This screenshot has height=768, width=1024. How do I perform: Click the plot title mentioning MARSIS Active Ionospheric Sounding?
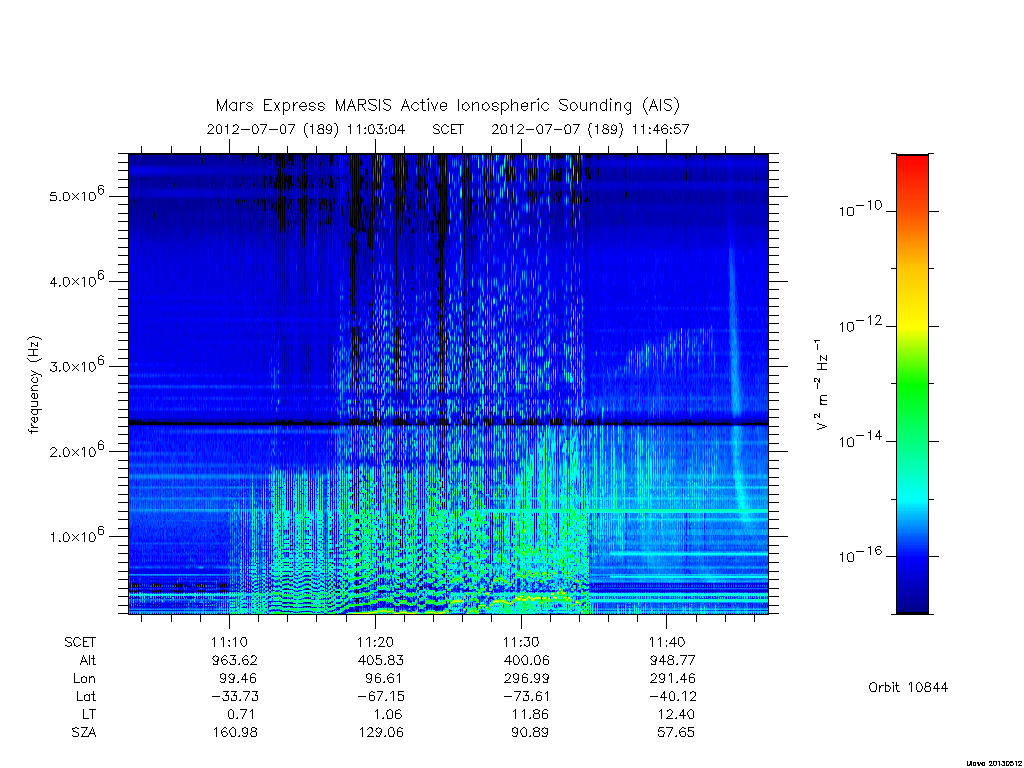click(448, 106)
